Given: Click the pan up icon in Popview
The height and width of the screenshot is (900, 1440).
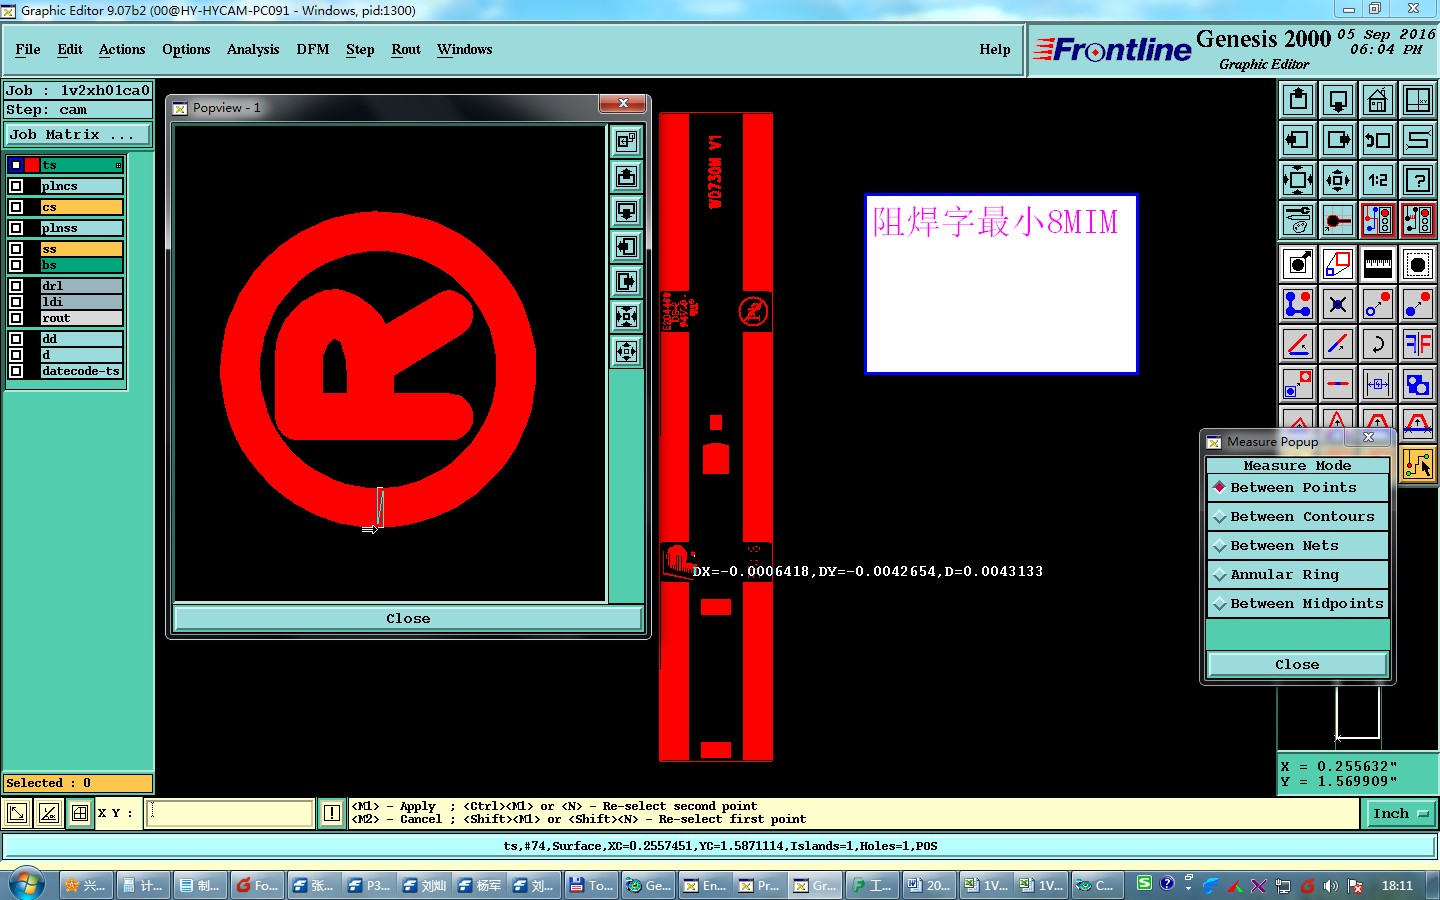Looking at the screenshot, I should (627, 177).
